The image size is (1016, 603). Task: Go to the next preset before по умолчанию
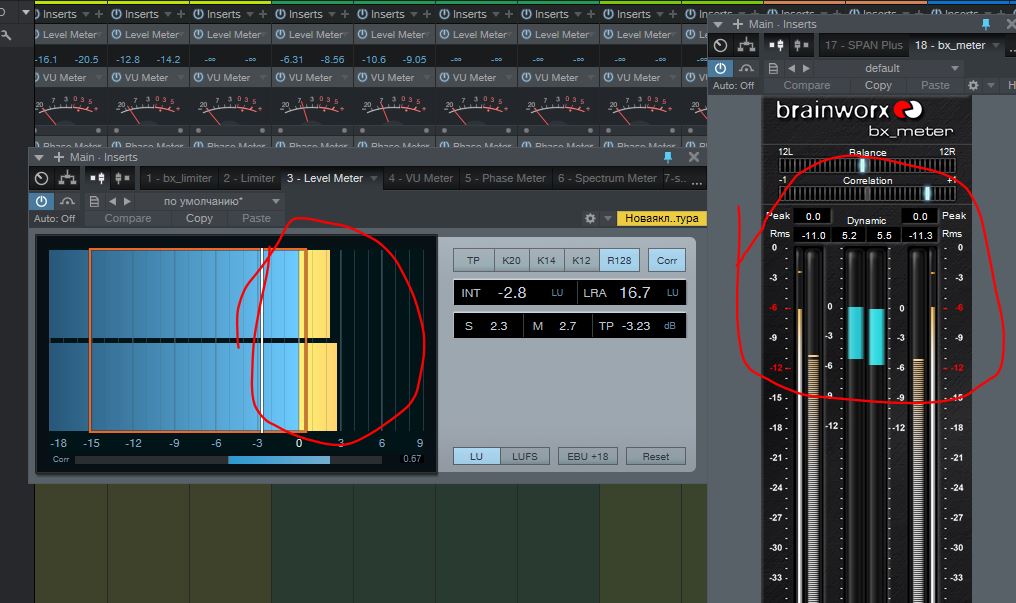point(127,201)
